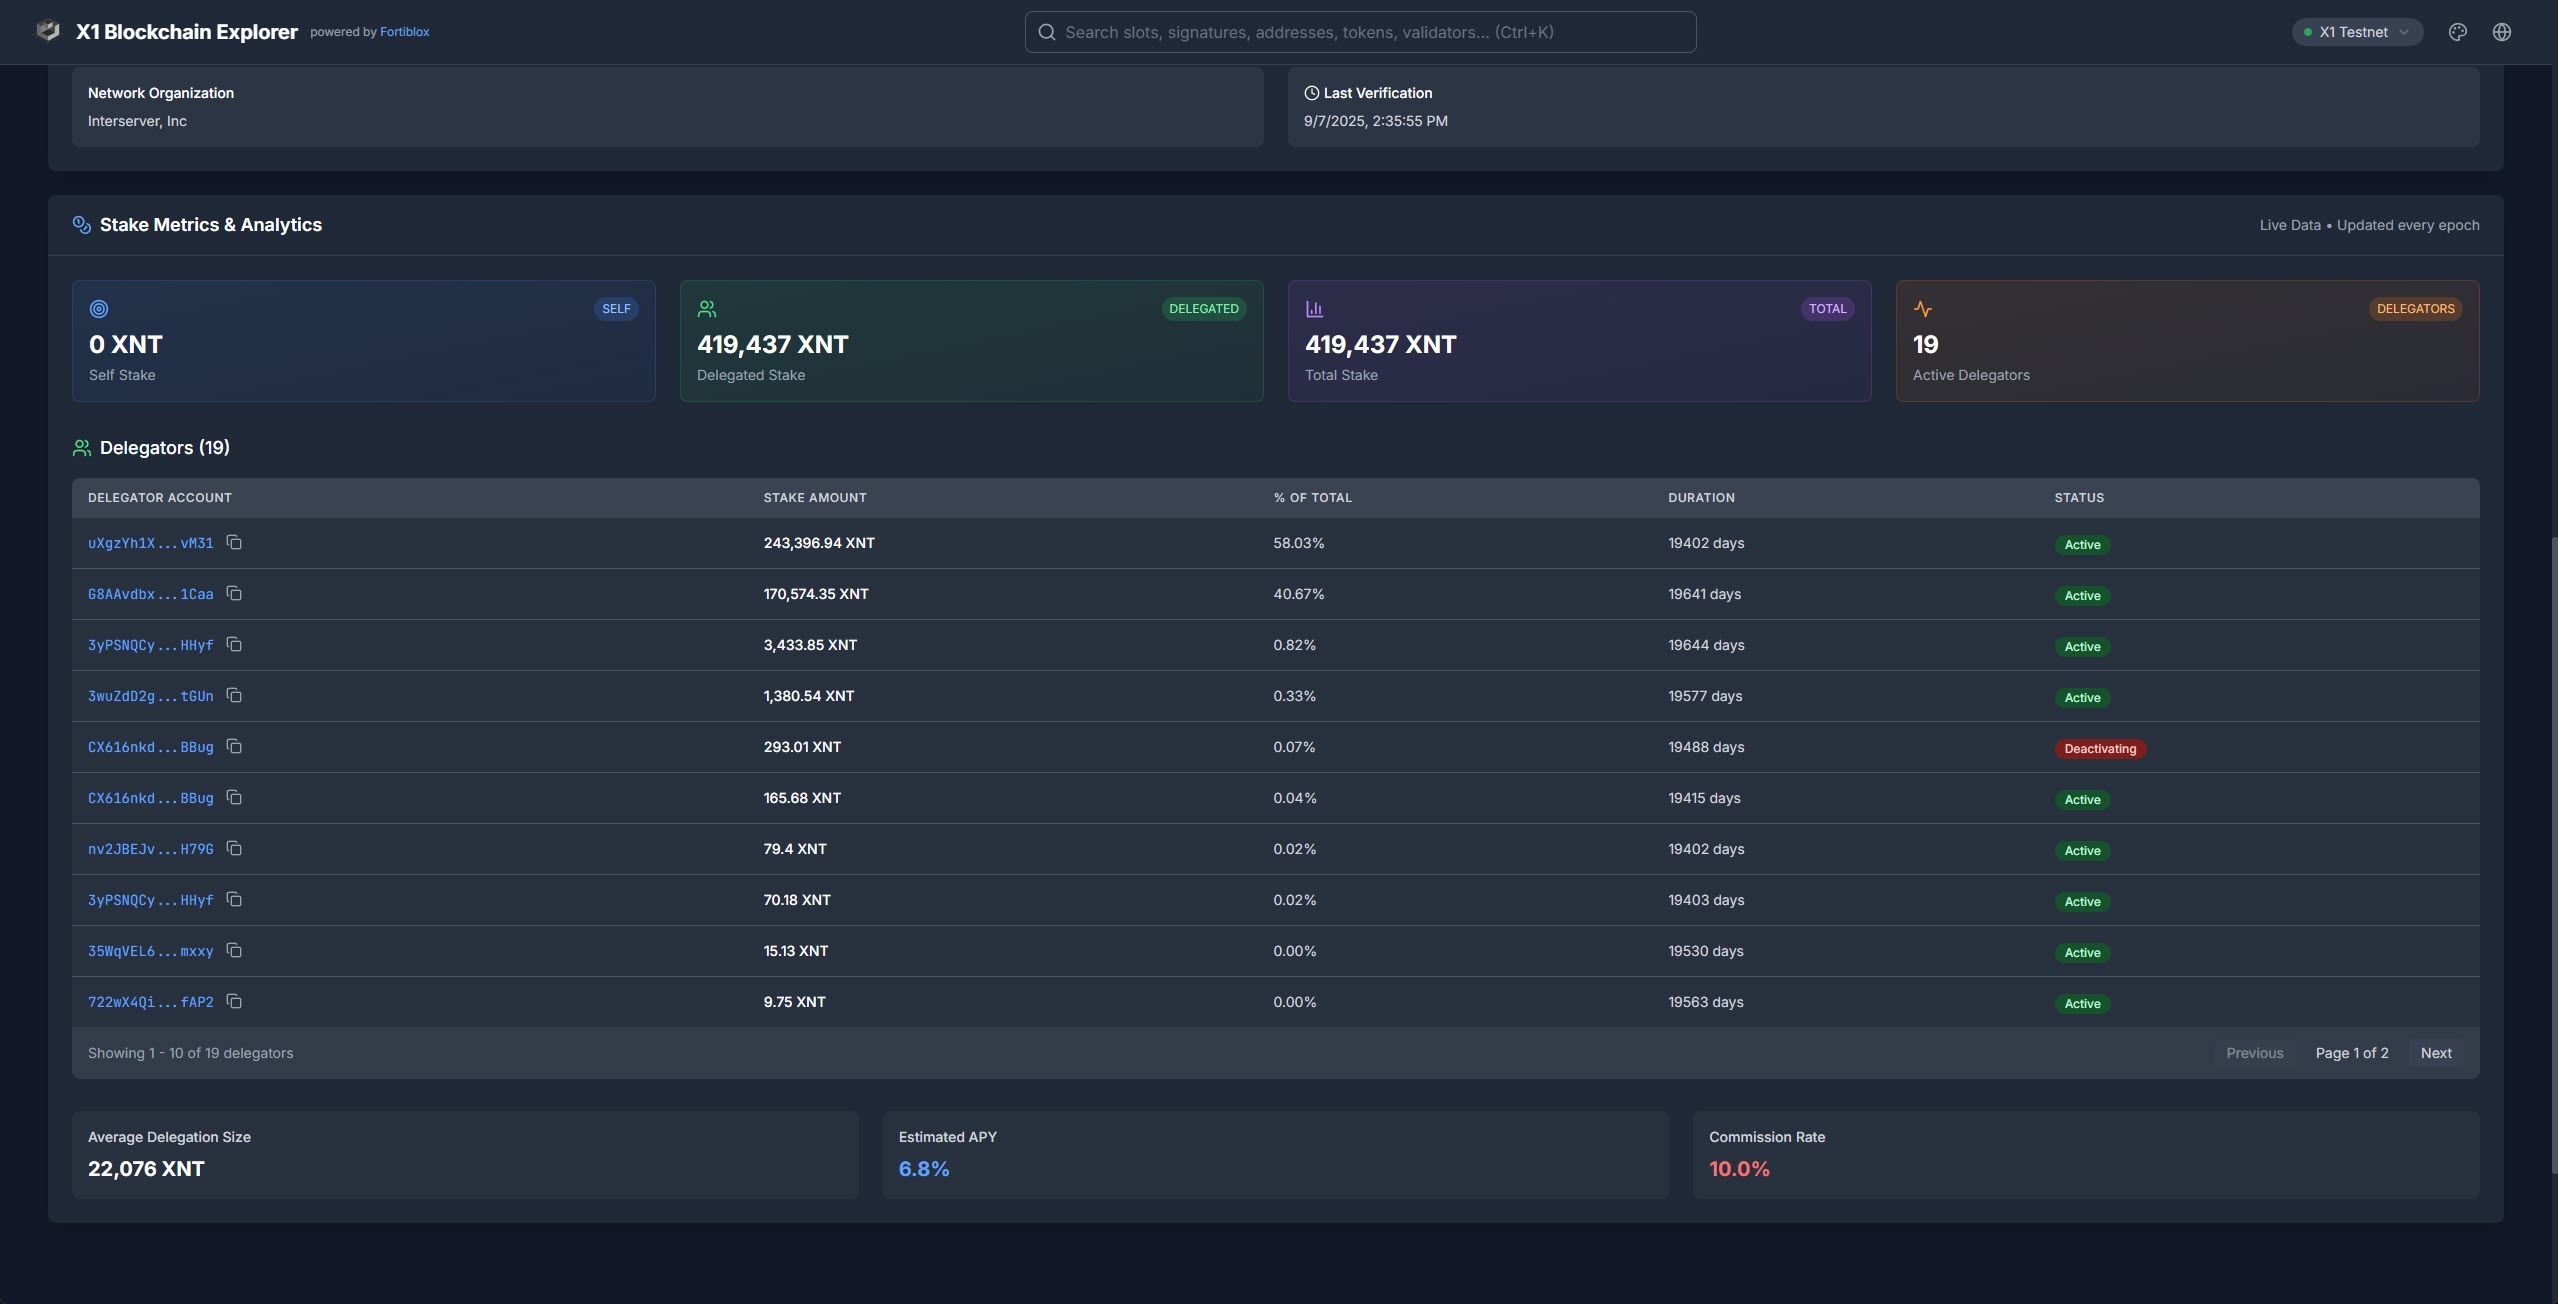Copy the nv2JBEJv...H79G address icon
Viewport: 2558px width, 1304px height.
(234, 848)
